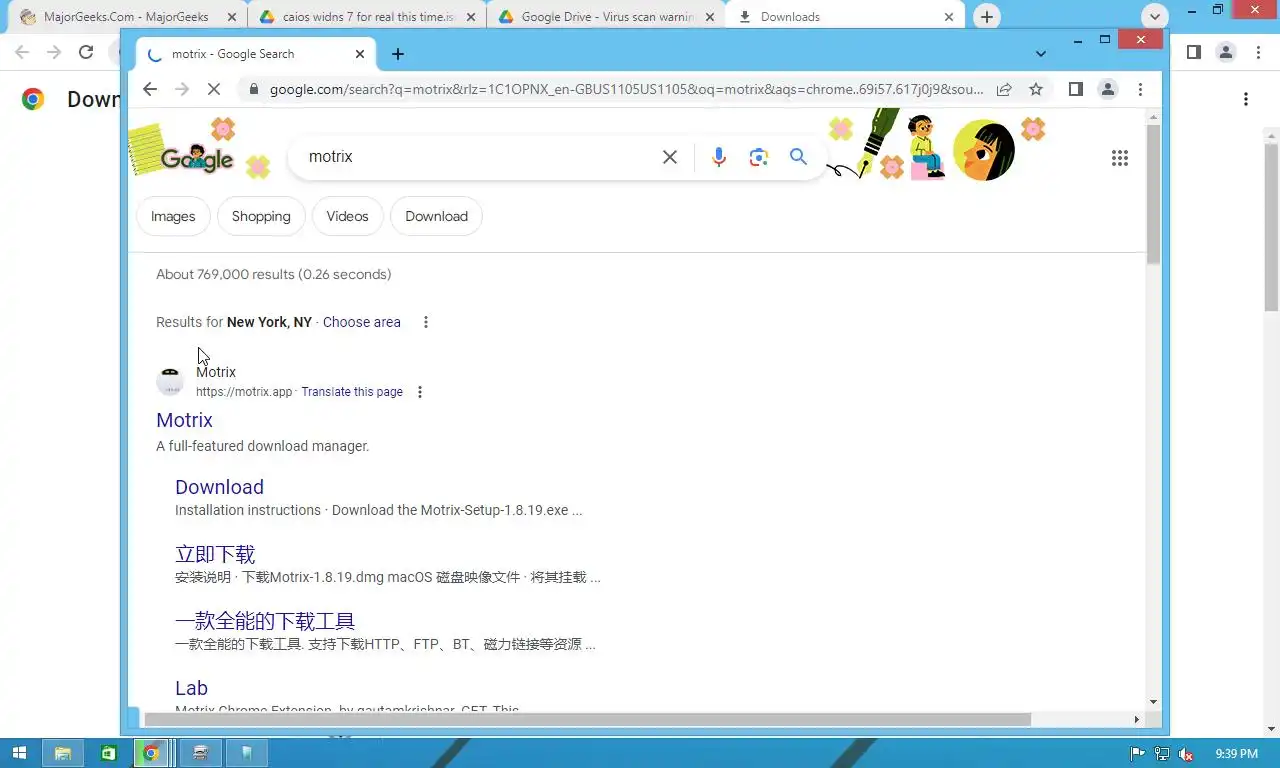Switch to the caios widns 7 tab
1280x768 pixels.
366,17
